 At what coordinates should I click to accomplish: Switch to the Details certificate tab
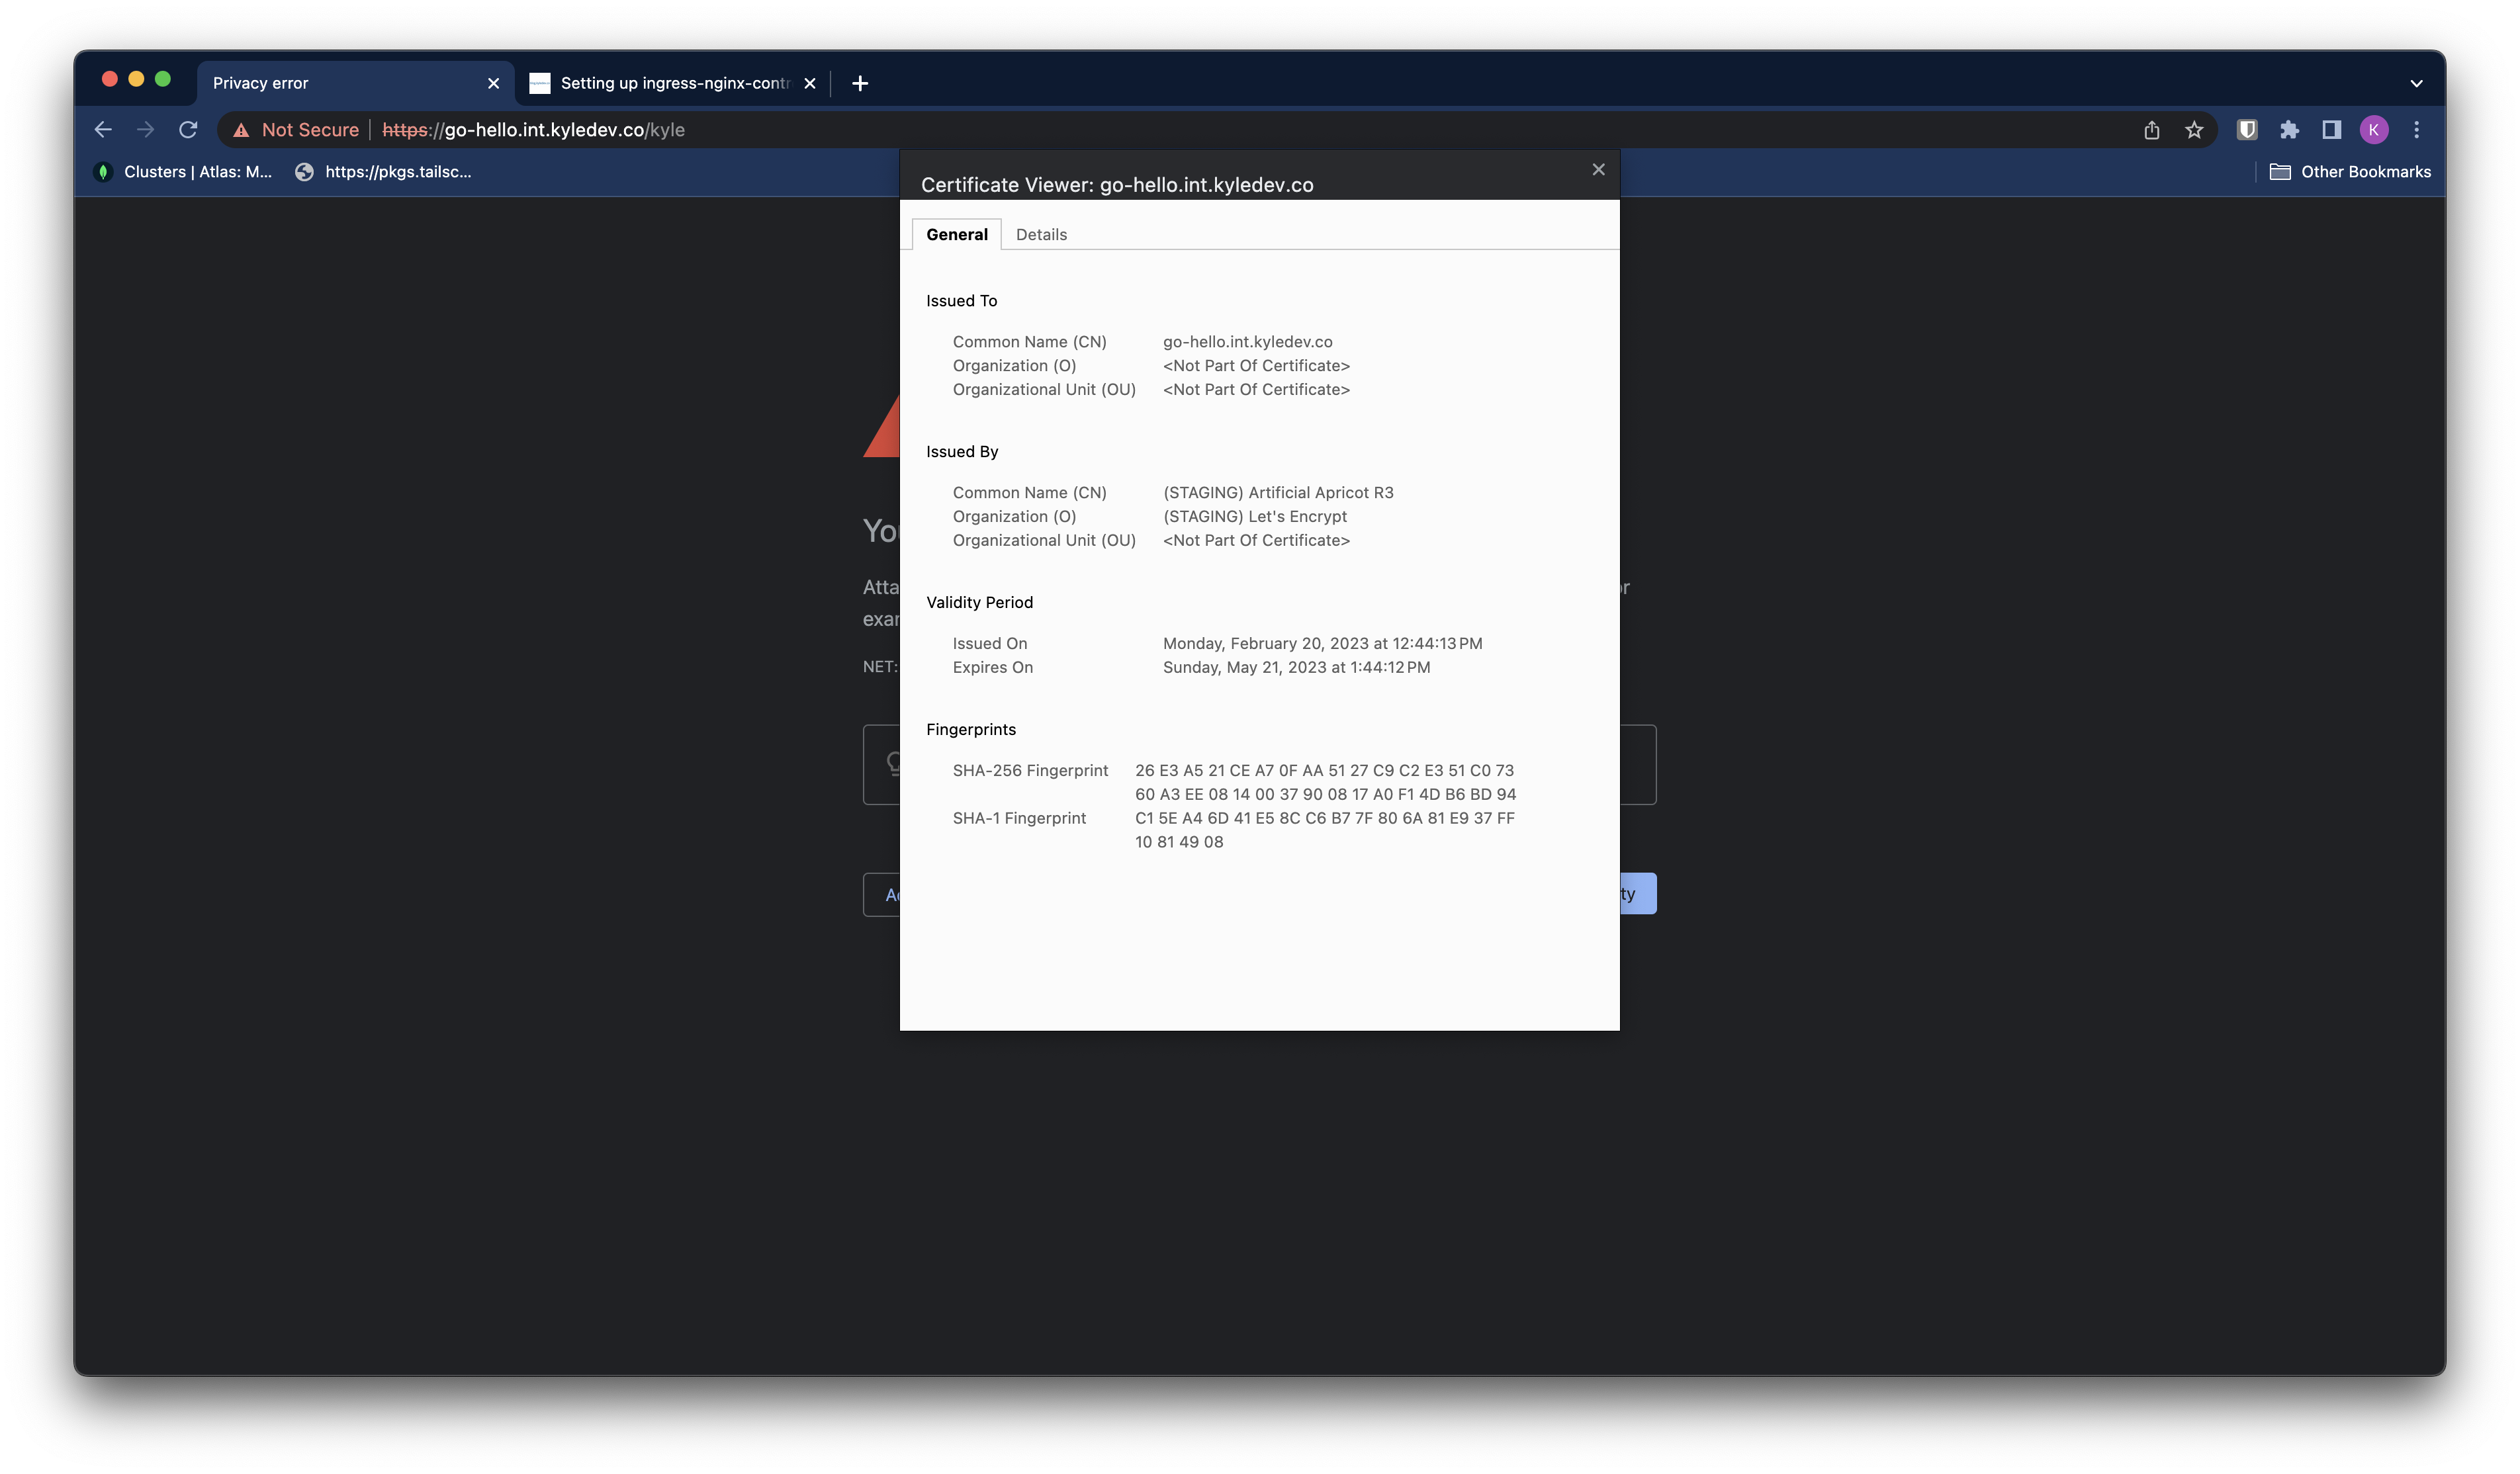(x=1041, y=234)
